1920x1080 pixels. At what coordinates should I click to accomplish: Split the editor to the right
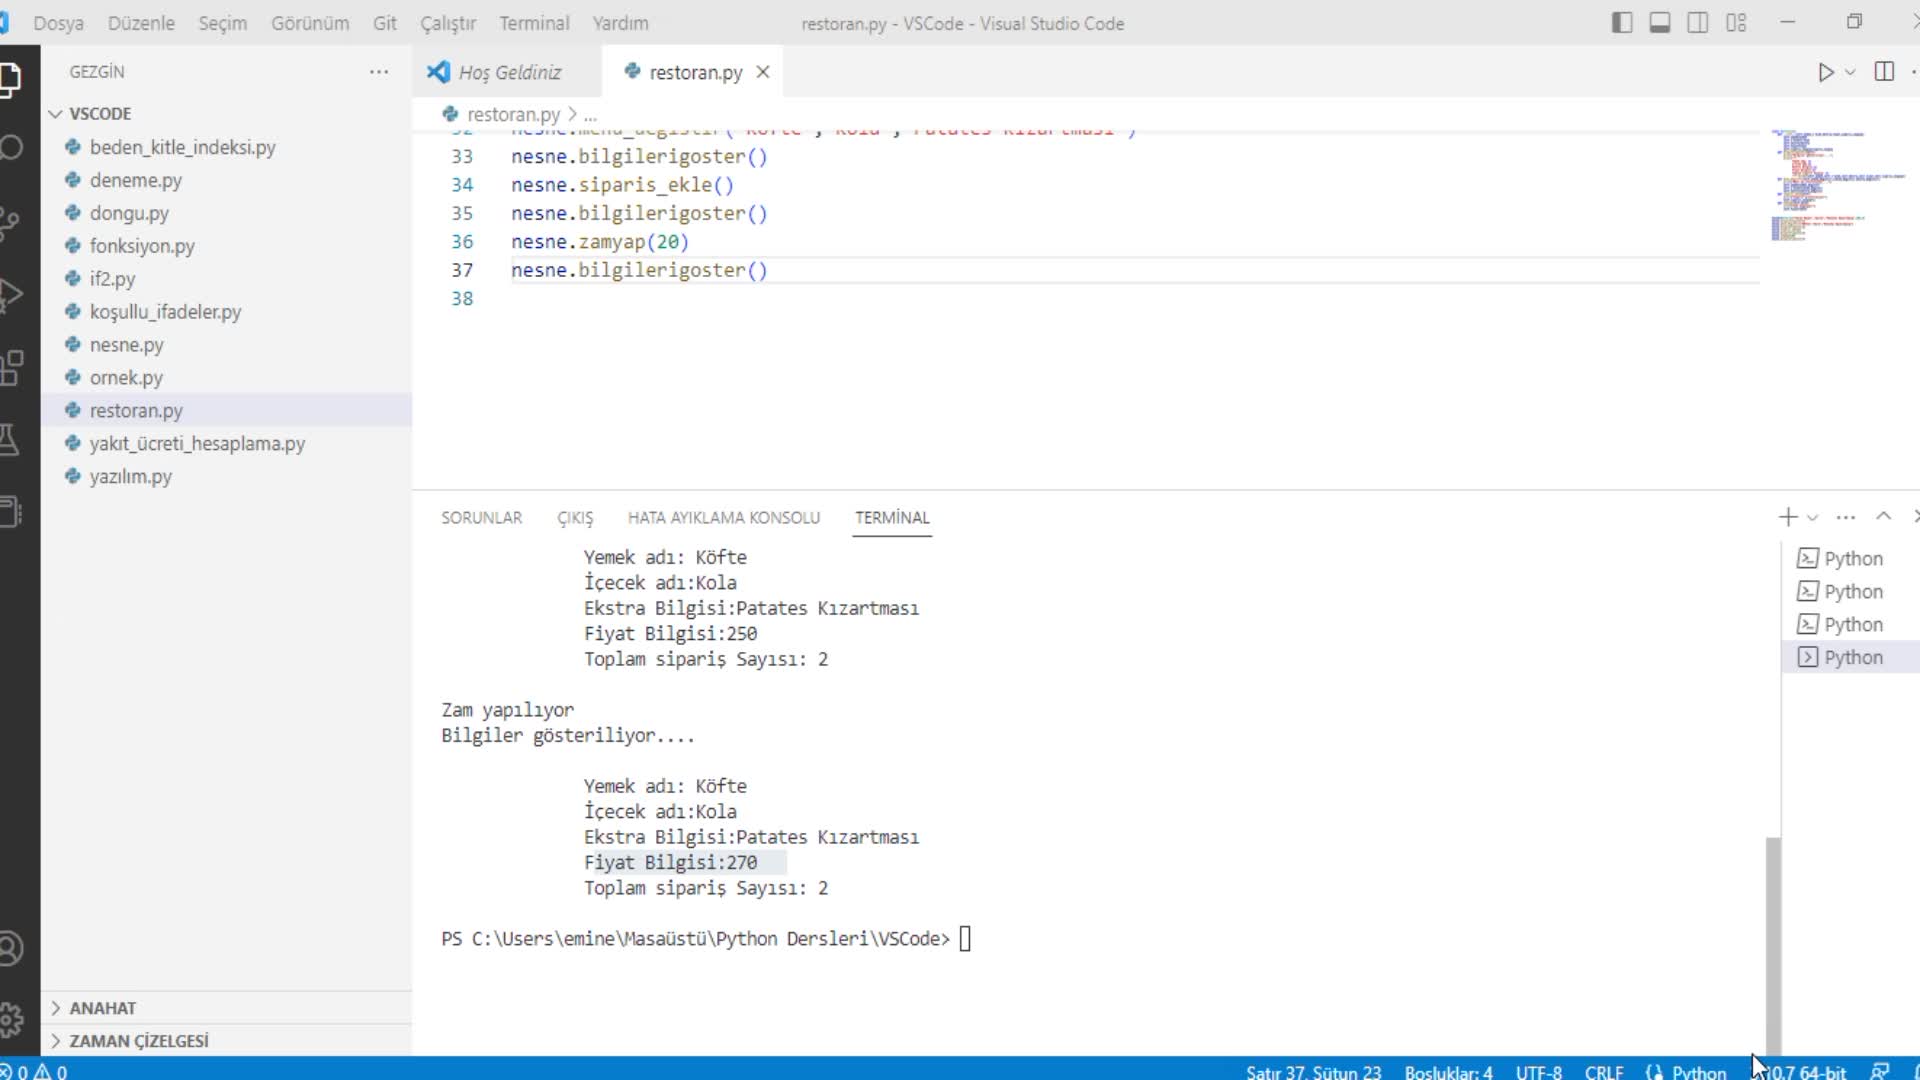[x=1884, y=72]
